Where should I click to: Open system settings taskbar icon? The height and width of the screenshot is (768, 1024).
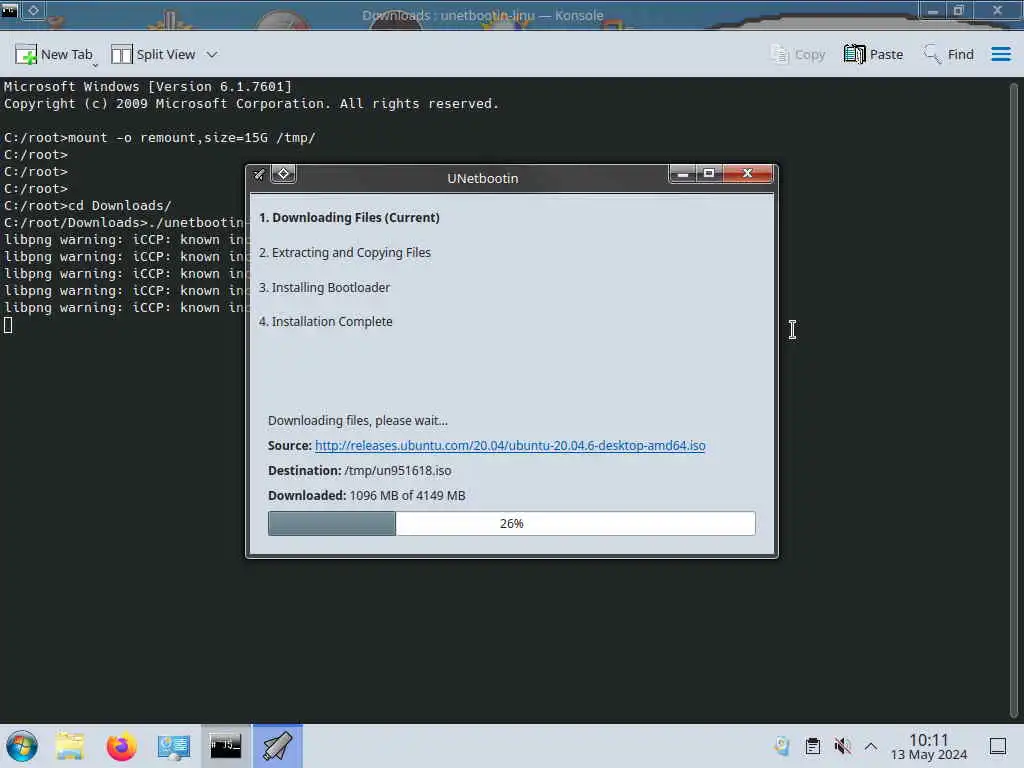click(173, 746)
